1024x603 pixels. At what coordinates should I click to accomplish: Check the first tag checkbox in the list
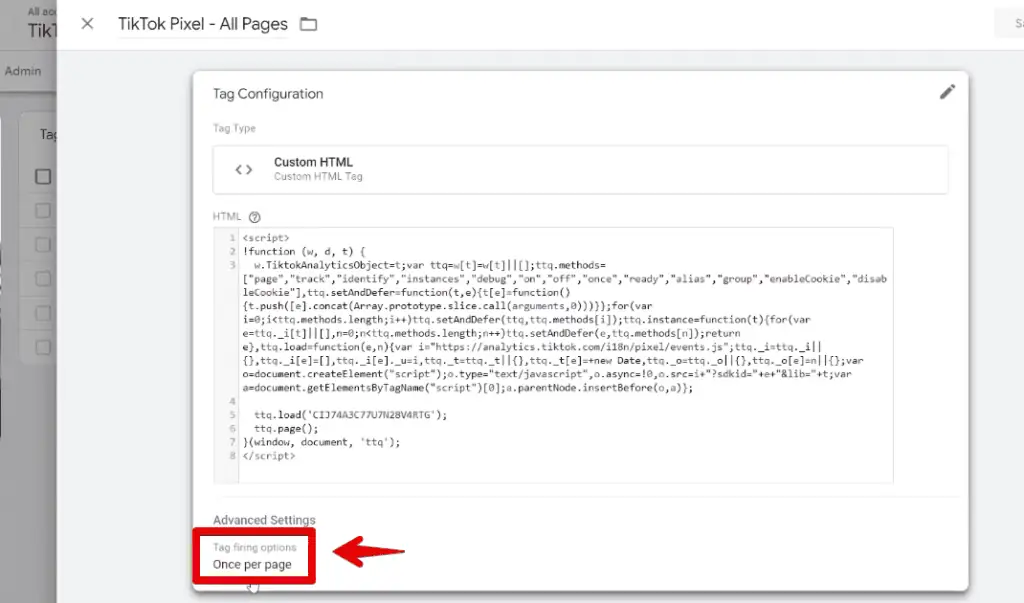tap(42, 211)
